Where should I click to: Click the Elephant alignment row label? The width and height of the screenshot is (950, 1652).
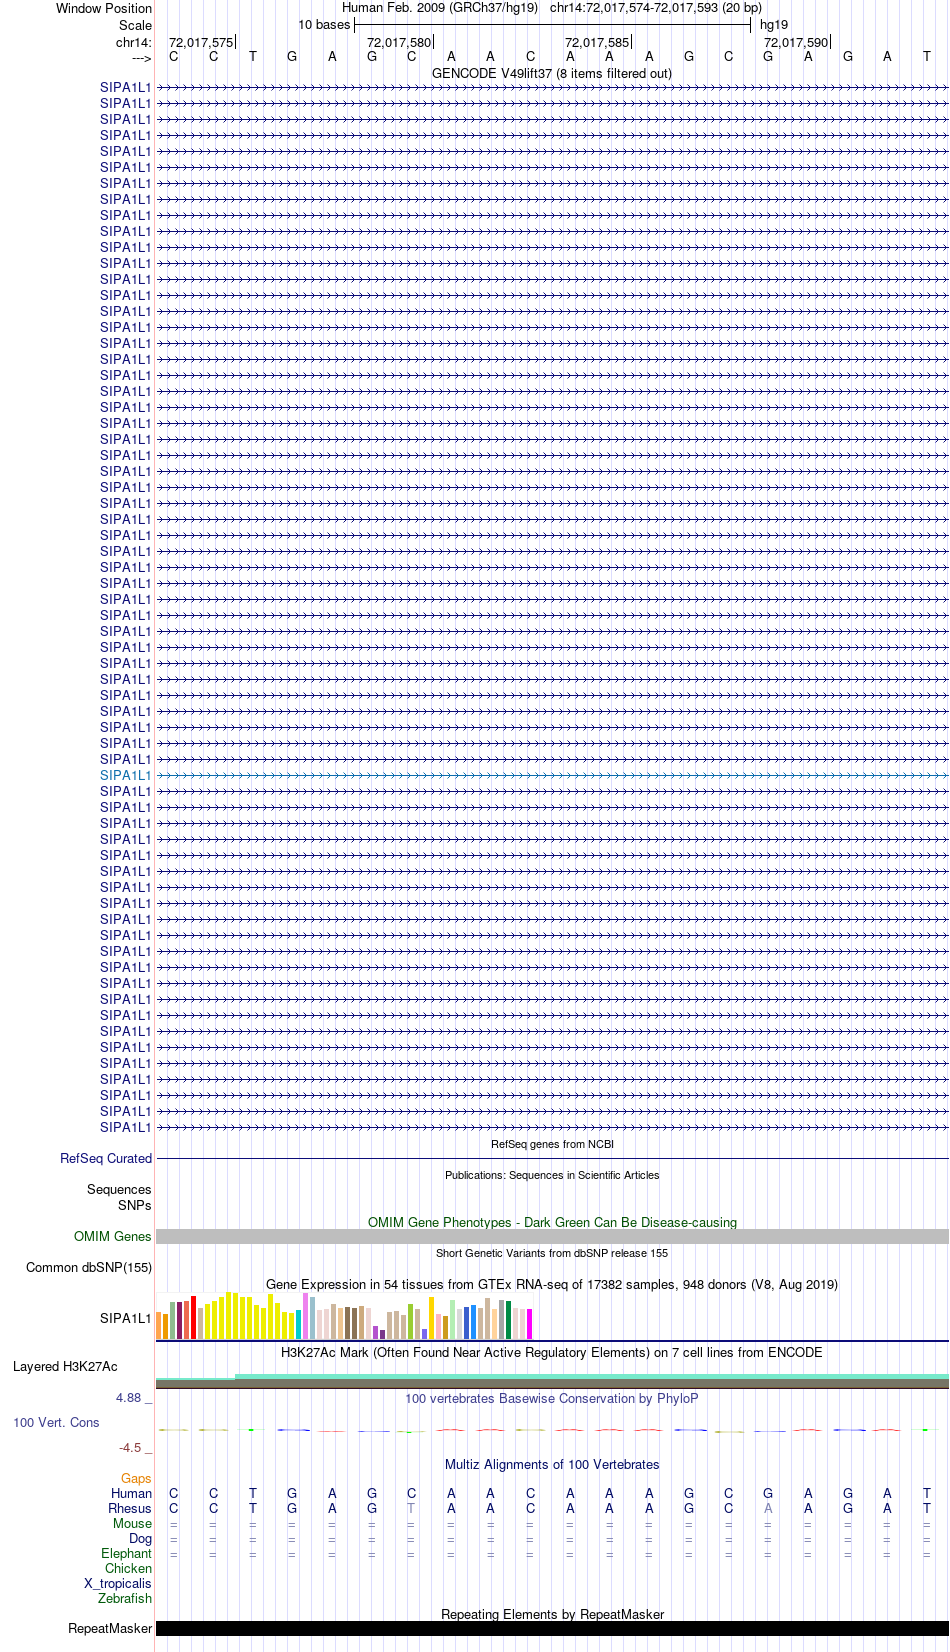click(126, 1553)
